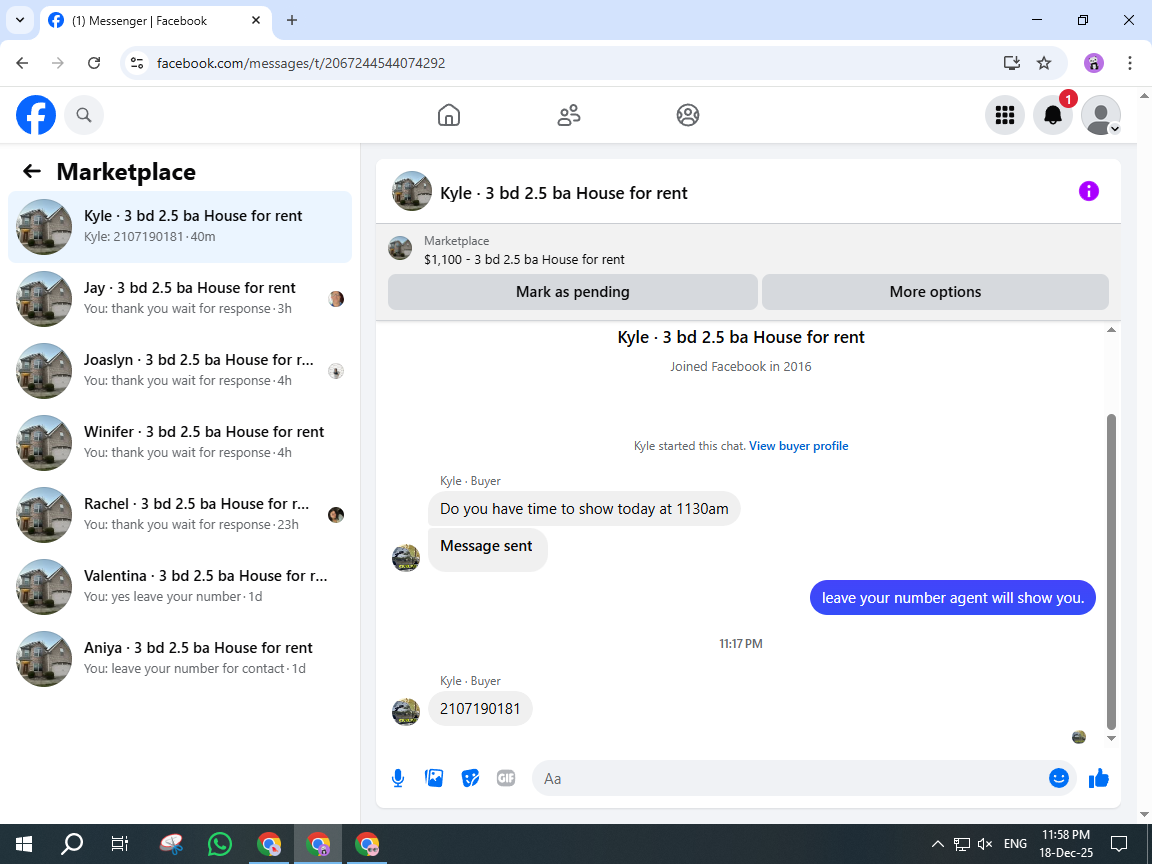This screenshot has width=1152, height=864.
Task: Click "Do you have time to show today" message
Action: (x=584, y=508)
